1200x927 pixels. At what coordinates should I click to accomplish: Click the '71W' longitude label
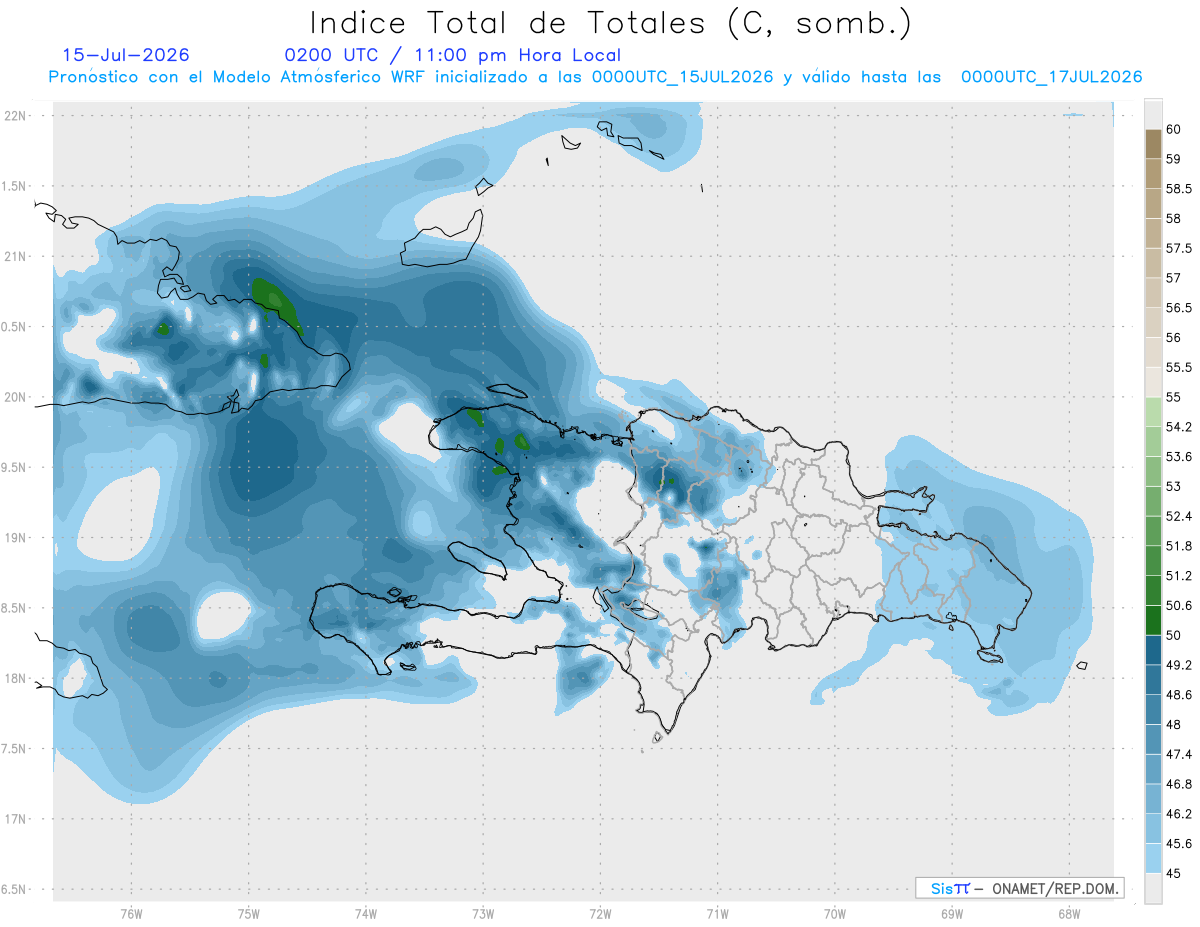717,913
